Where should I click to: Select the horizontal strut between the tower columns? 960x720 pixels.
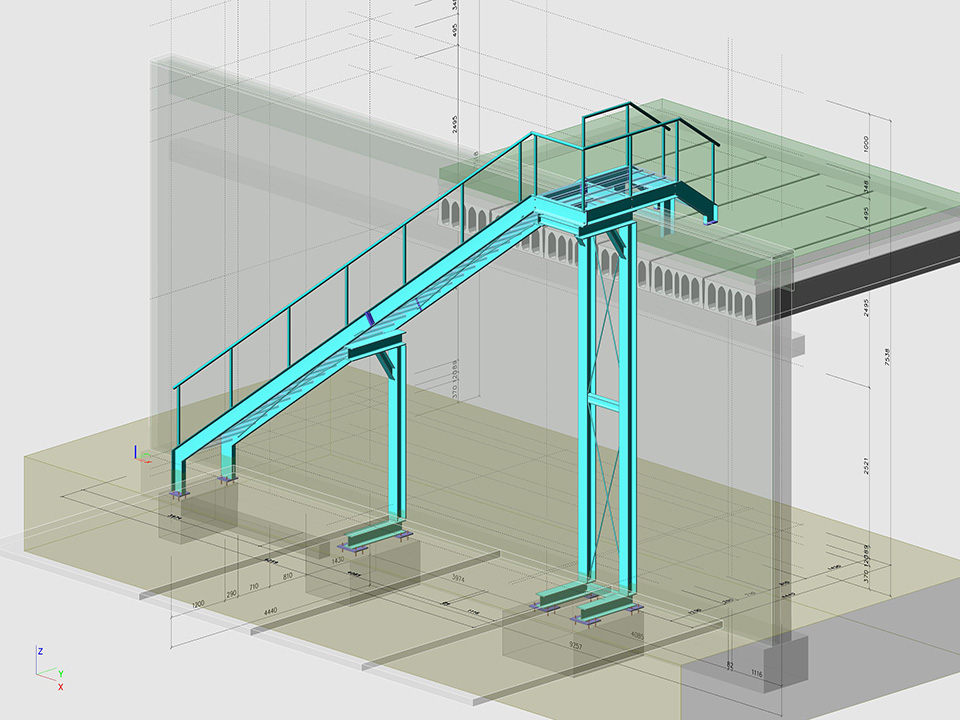[x=602, y=401]
